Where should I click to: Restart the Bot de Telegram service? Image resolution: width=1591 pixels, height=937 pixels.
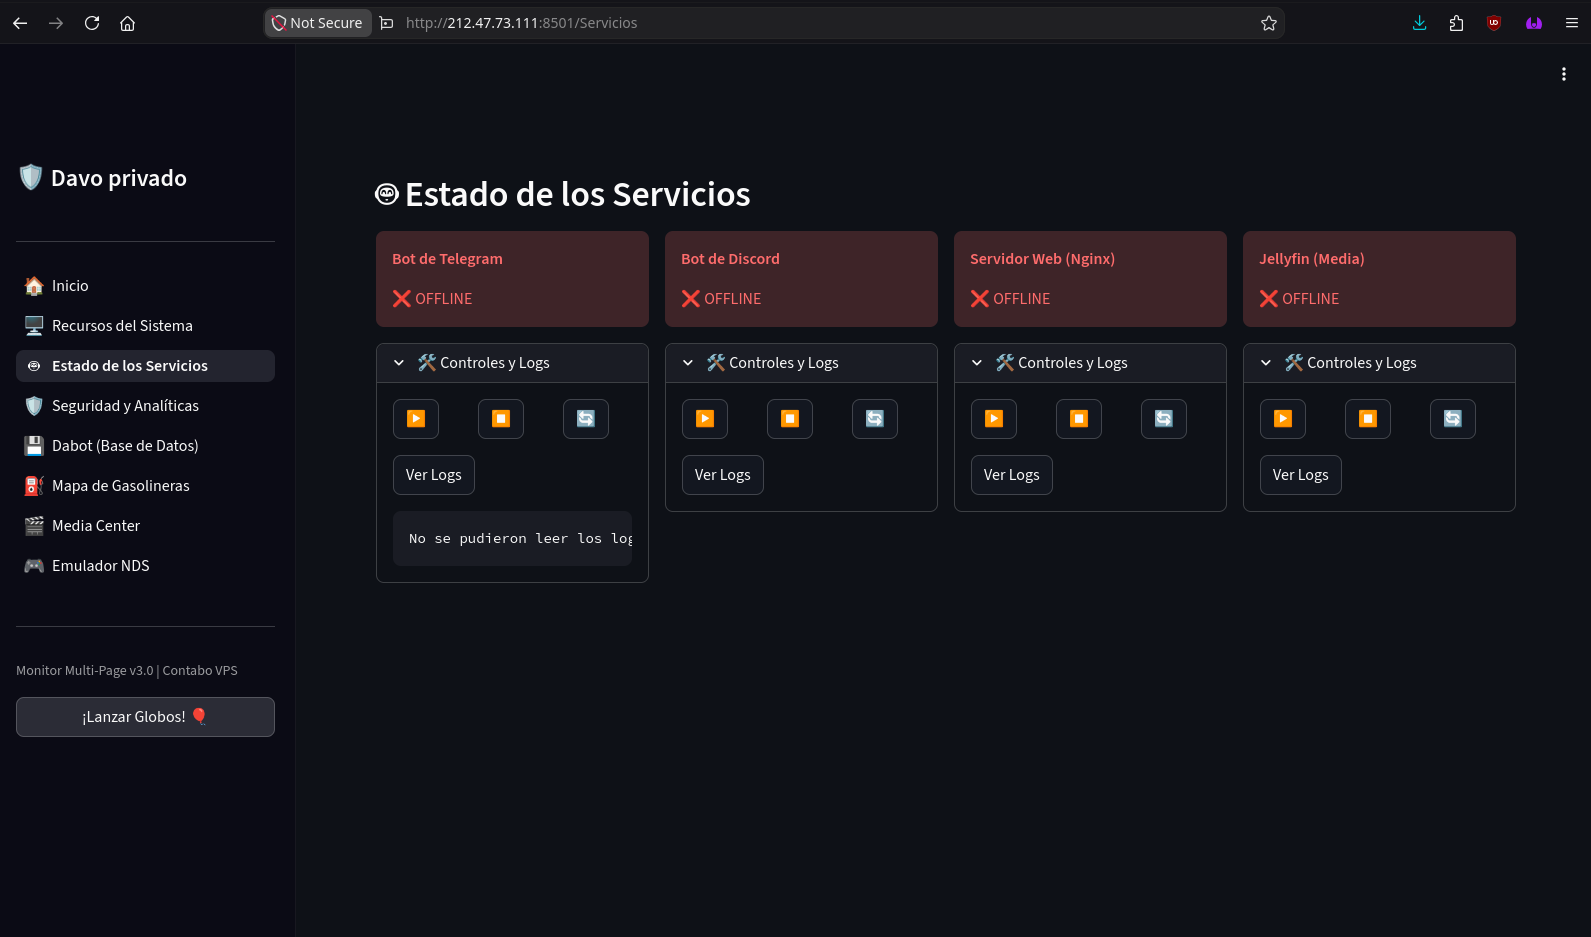coord(586,419)
